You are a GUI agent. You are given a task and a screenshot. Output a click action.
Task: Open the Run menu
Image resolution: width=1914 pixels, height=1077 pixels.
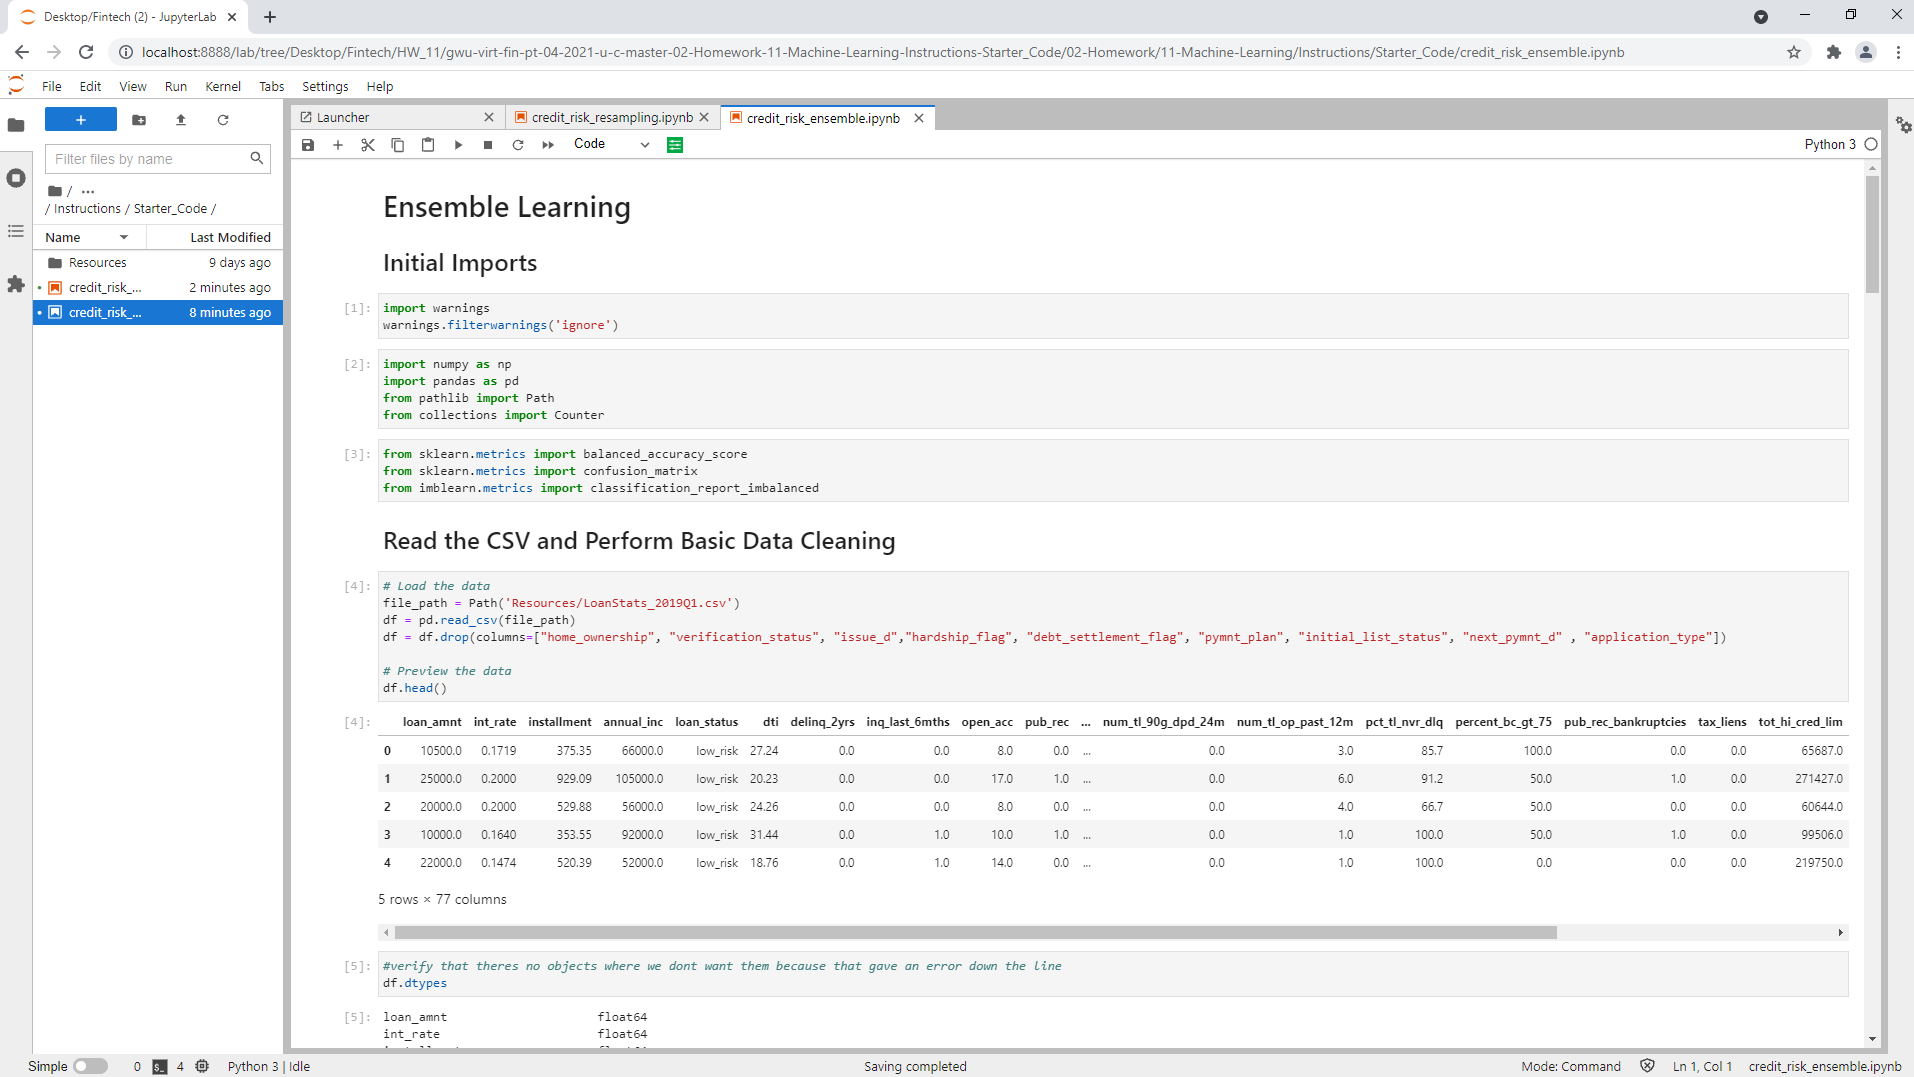[x=176, y=87]
